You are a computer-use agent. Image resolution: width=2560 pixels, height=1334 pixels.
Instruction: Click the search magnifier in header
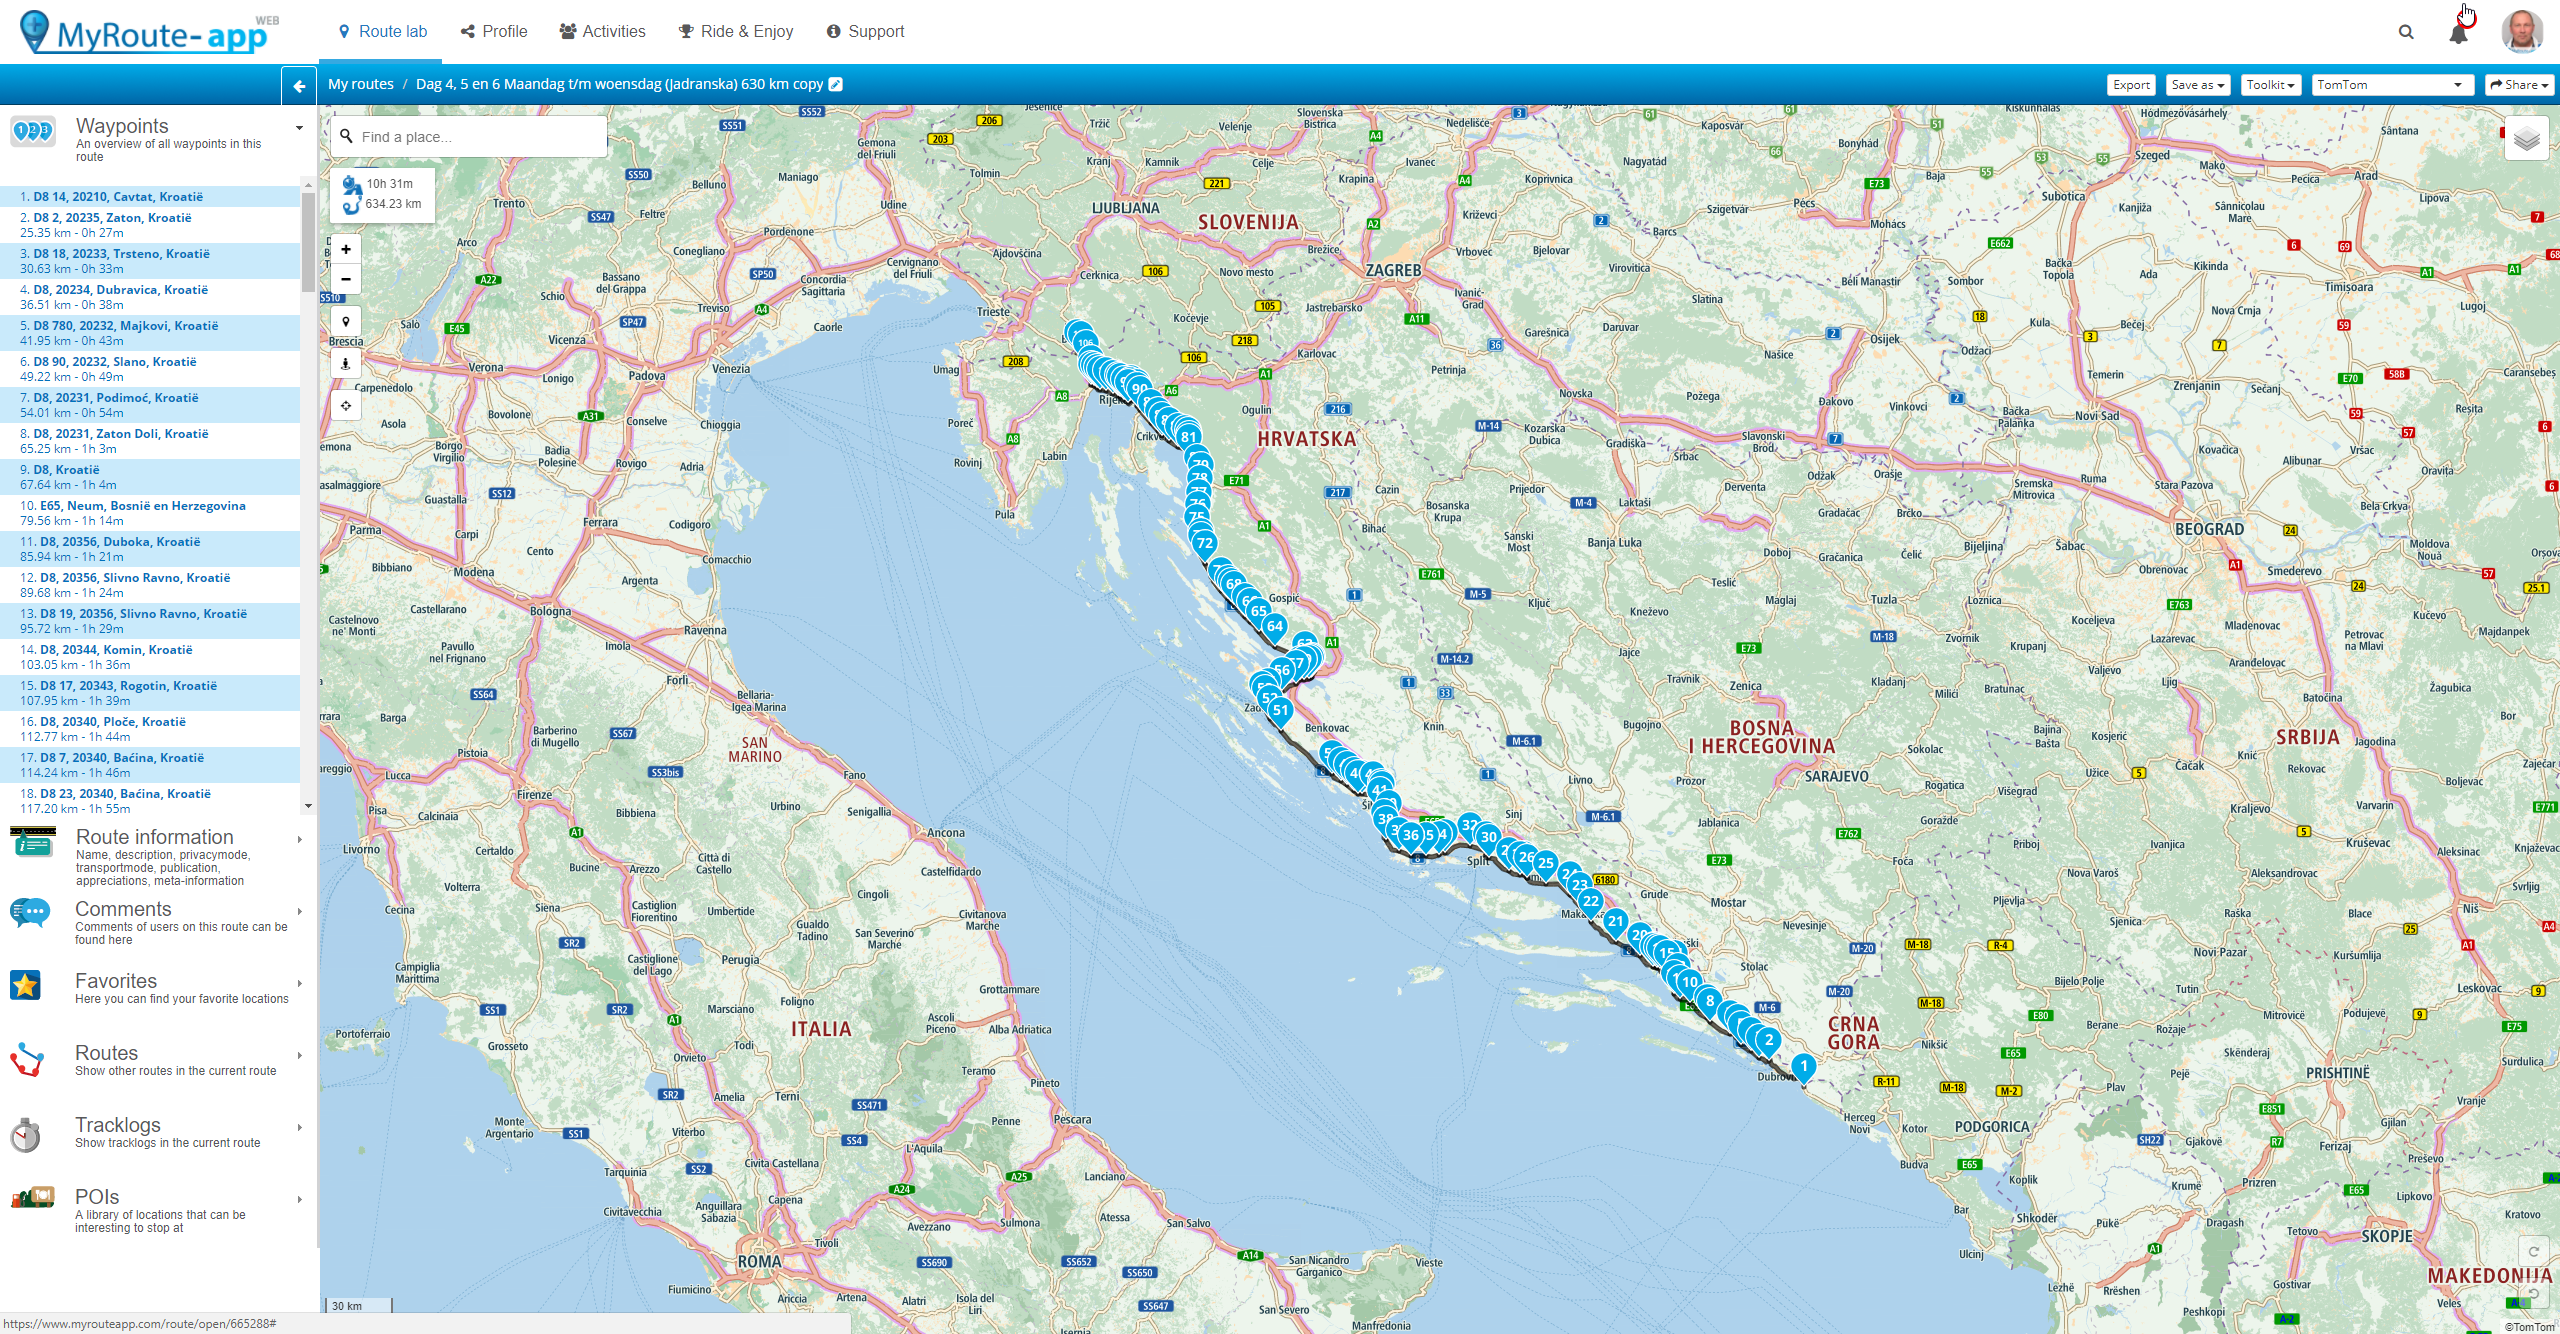coord(2406,32)
